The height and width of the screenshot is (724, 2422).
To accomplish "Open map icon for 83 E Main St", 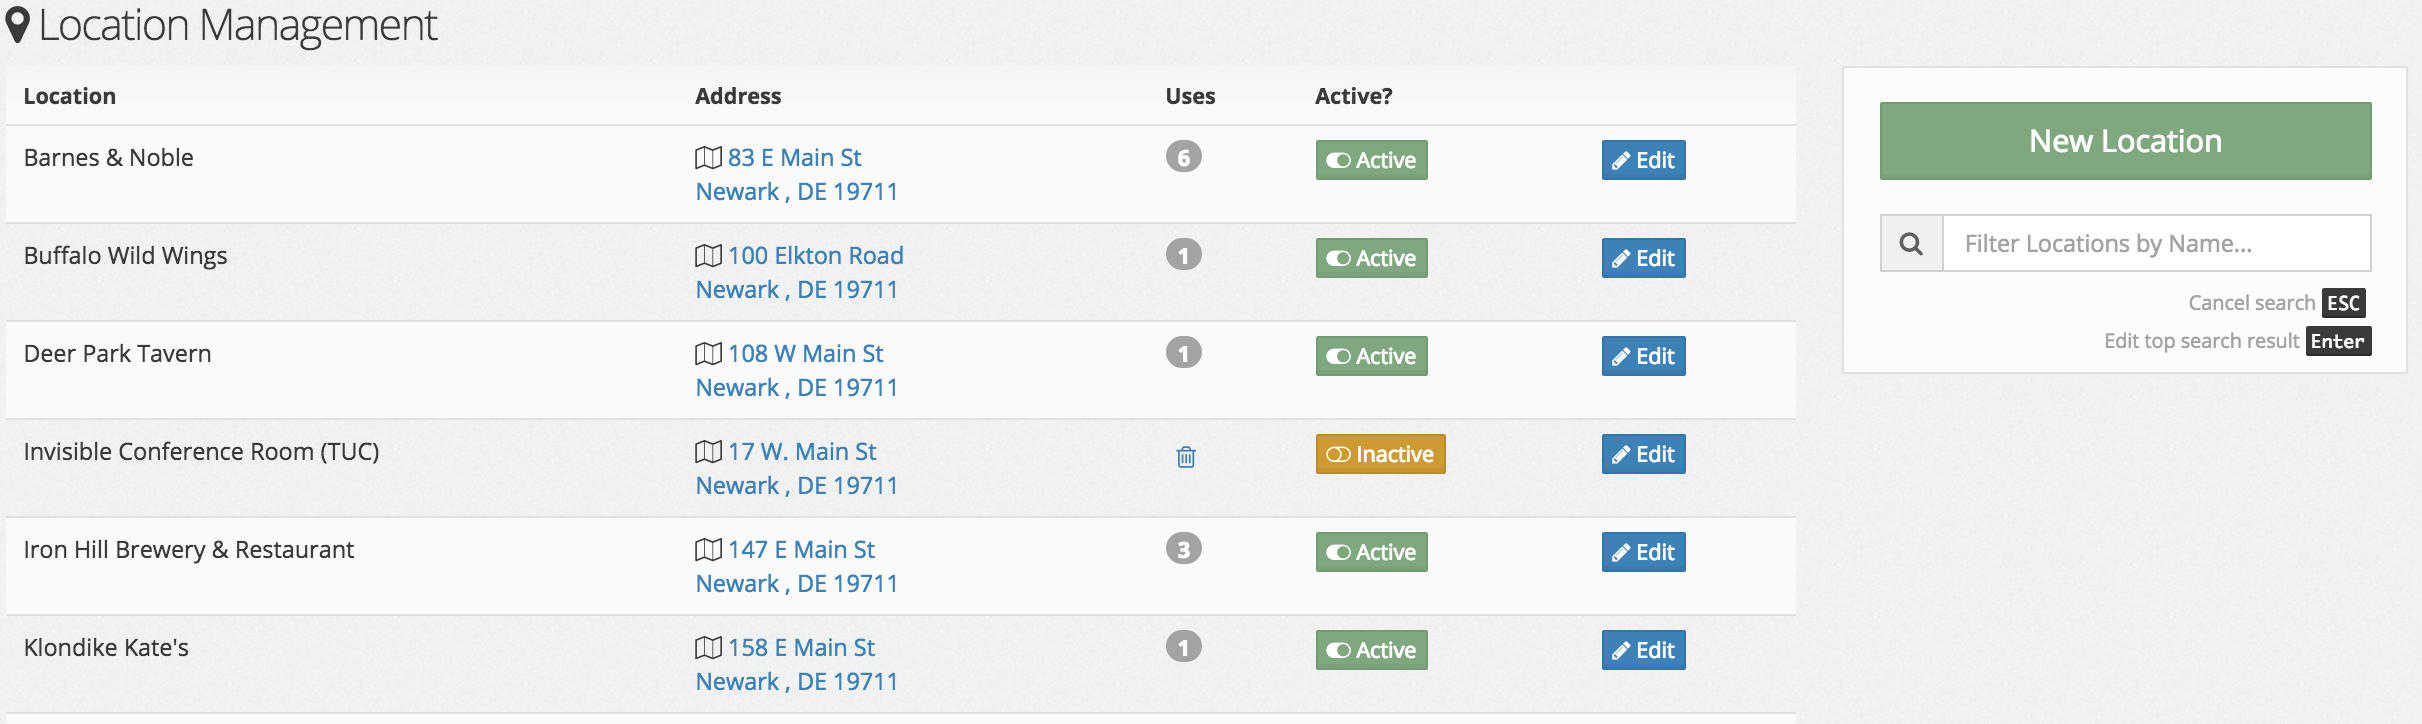I will [x=708, y=158].
